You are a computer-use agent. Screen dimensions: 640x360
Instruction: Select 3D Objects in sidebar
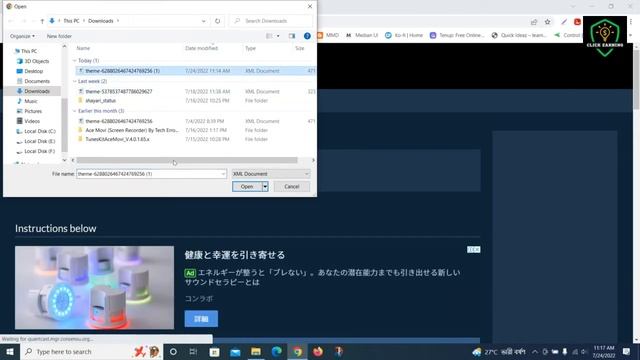(x=36, y=61)
